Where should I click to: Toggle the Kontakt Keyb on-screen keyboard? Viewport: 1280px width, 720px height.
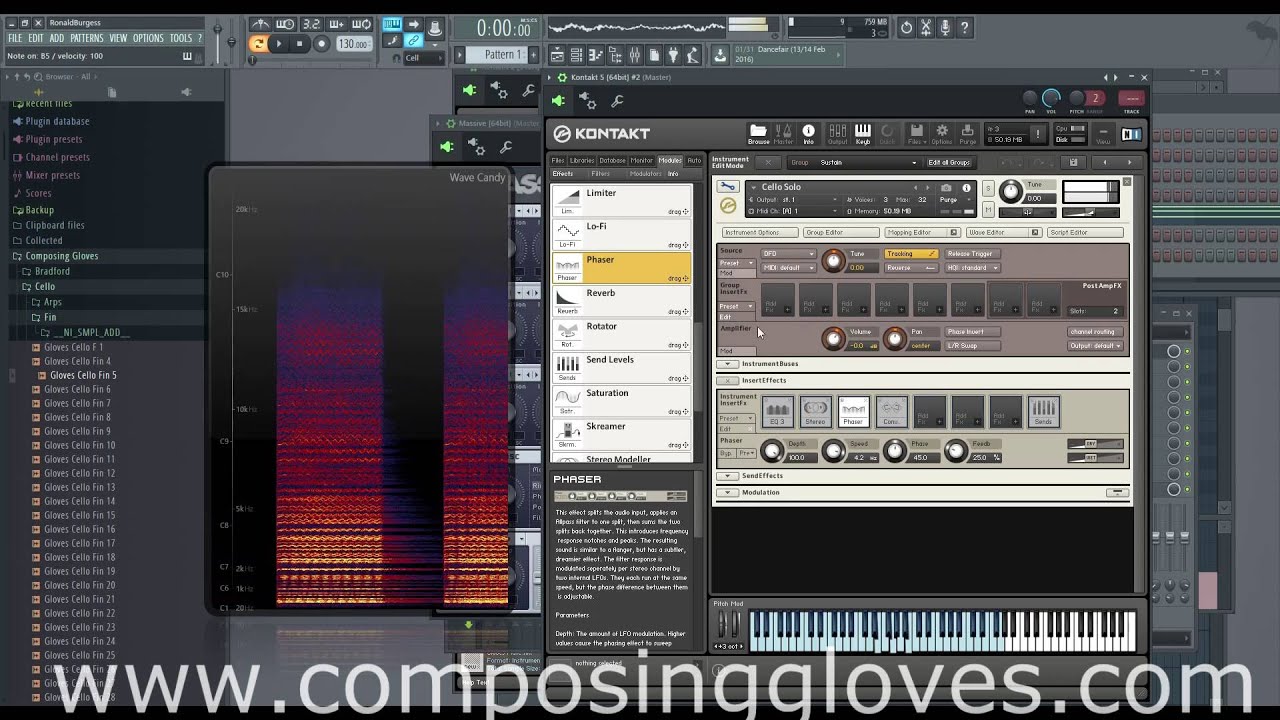coord(862,133)
